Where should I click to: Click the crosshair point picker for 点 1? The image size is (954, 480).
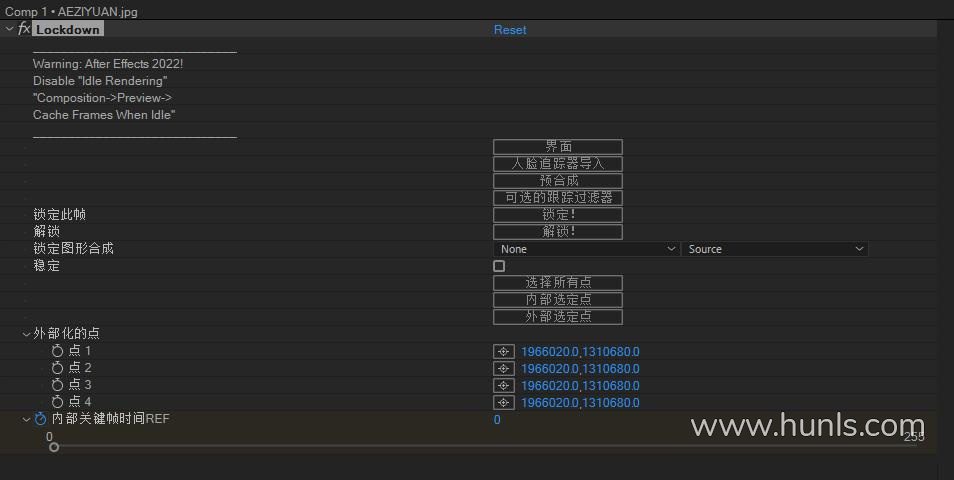point(504,352)
